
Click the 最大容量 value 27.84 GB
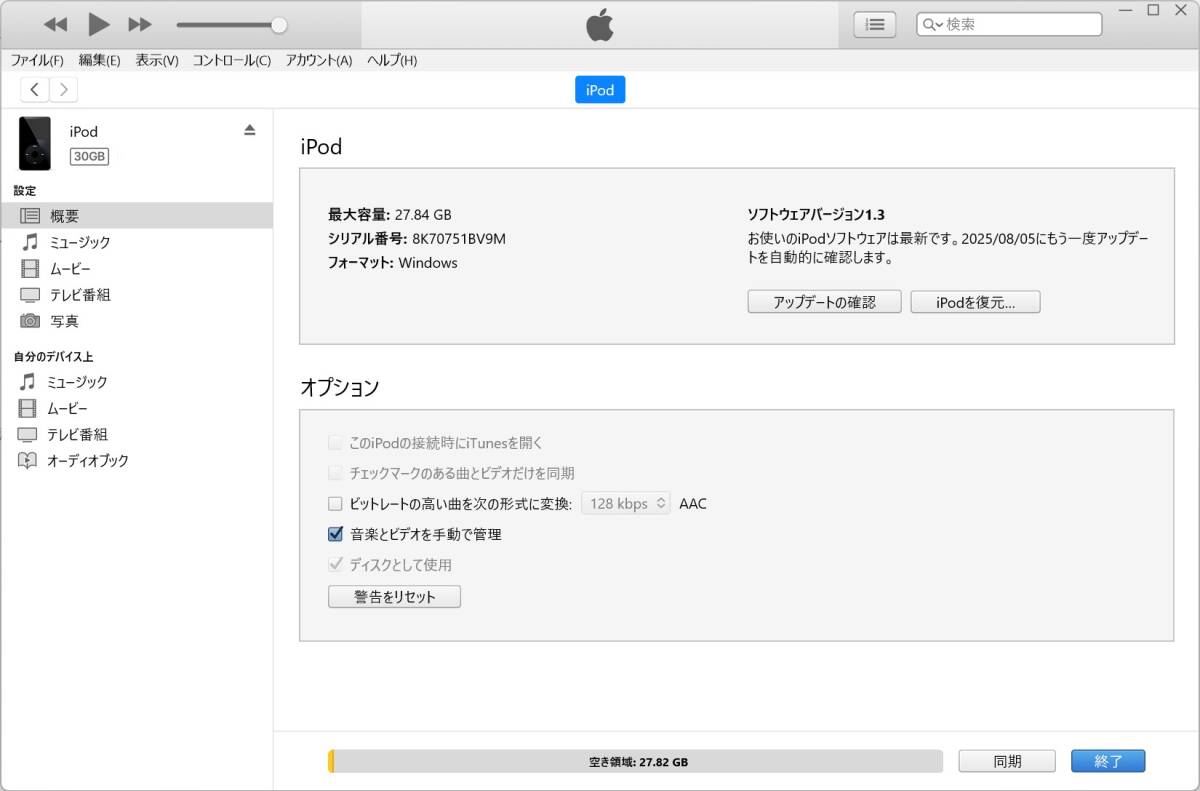tap(423, 214)
